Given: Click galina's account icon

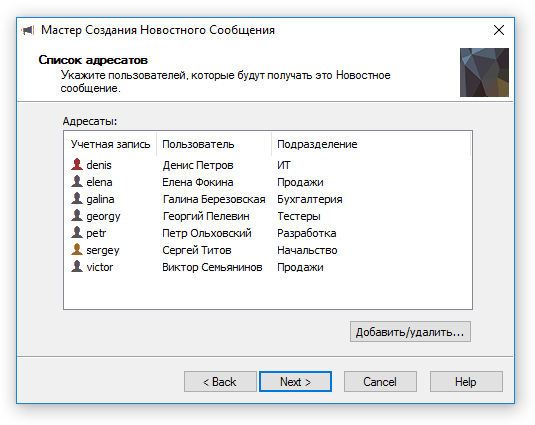Looking at the screenshot, I should tap(77, 198).
